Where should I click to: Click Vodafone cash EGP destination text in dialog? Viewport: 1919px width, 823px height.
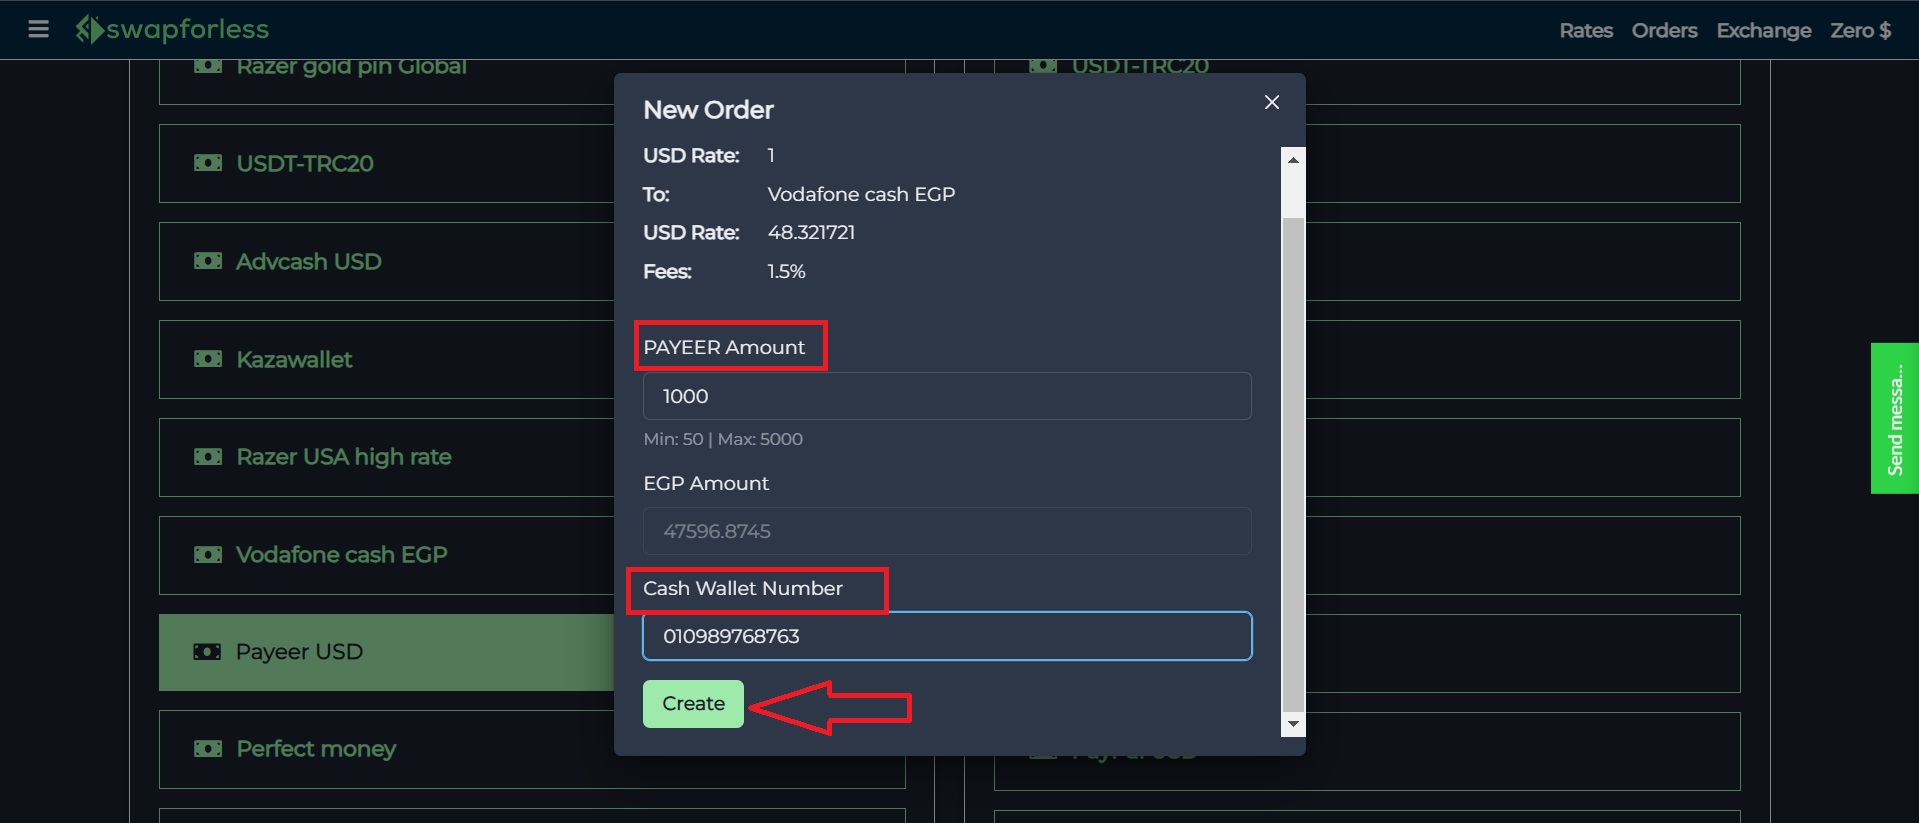point(861,194)
